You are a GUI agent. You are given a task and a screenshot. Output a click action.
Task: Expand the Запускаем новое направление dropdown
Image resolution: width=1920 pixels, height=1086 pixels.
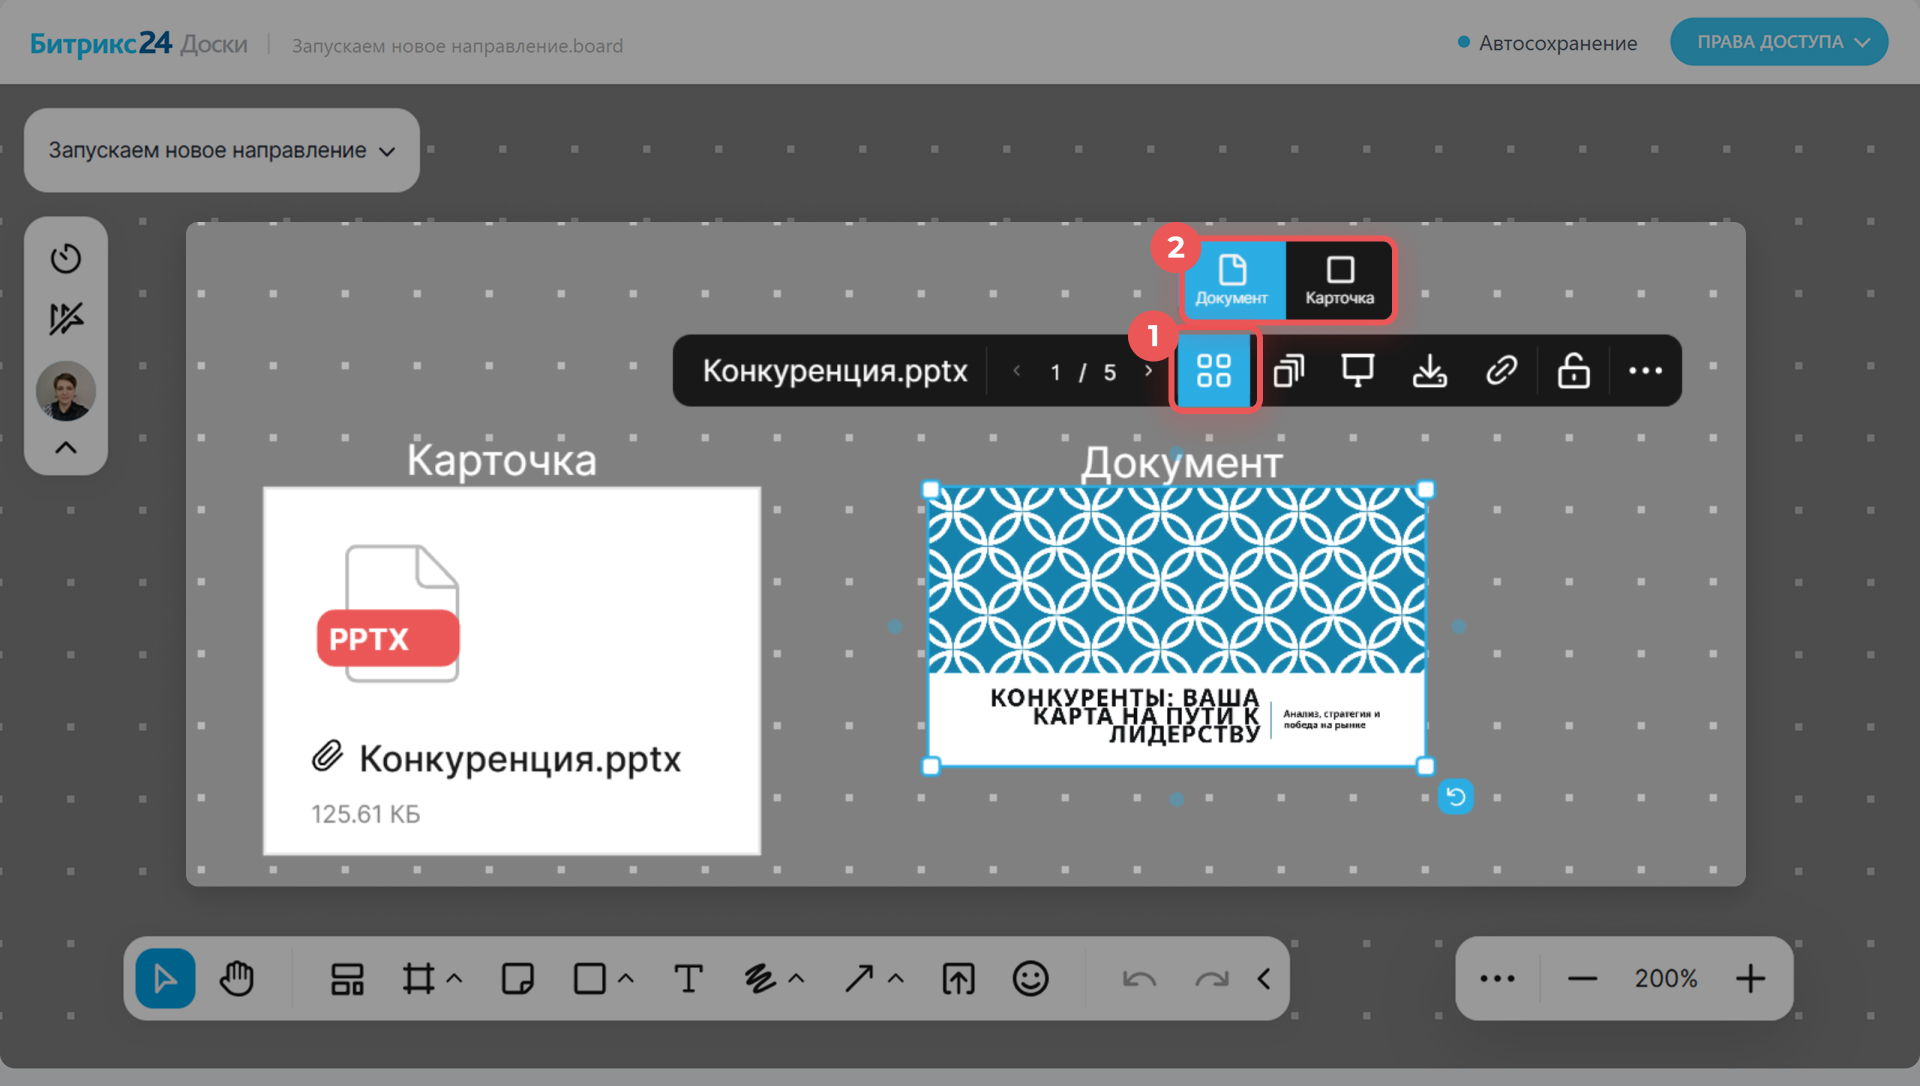[x=221, y=151]
